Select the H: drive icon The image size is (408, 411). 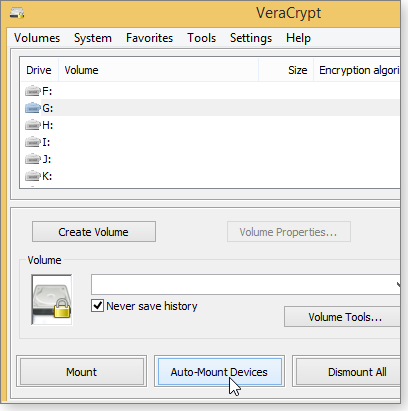pyautogui.click(x=33, y=125)
